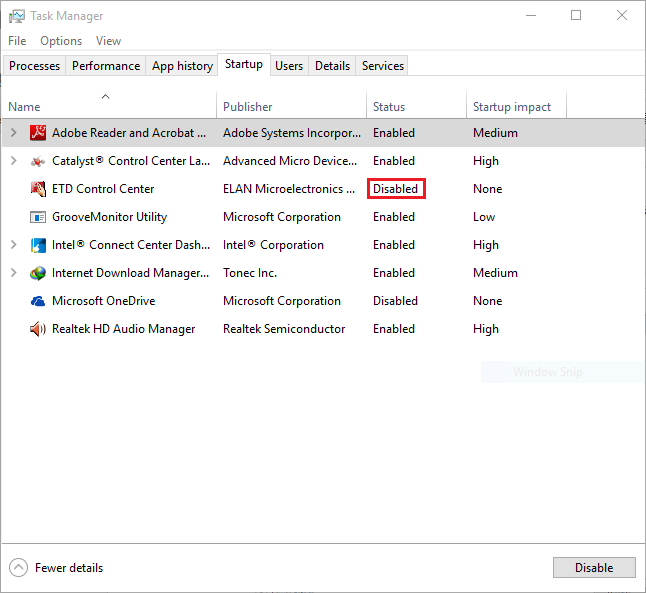
Task: Select the Realtek HD Audio Manager name
Action: pyautogui.click(x=124, y=329)
